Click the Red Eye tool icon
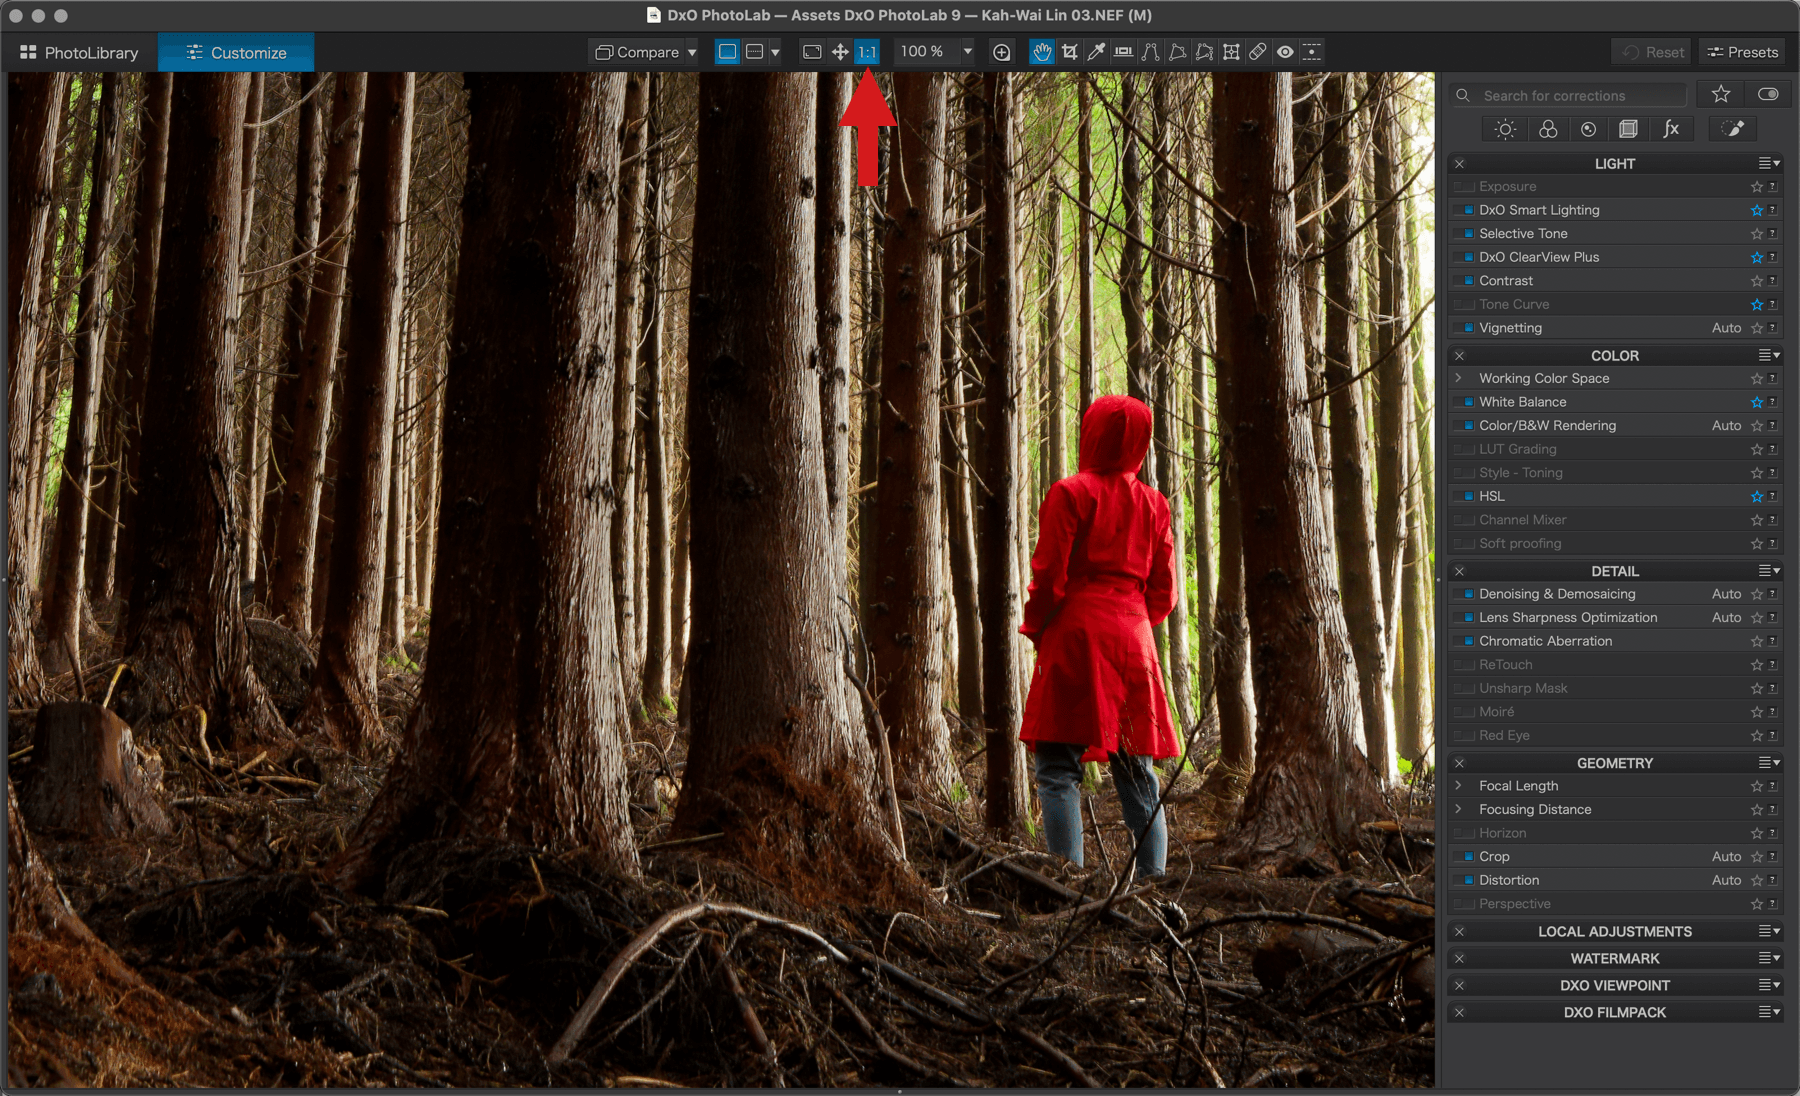Image resolution: width=1800 pixels, height=1096 pixels. [1285, 52]
